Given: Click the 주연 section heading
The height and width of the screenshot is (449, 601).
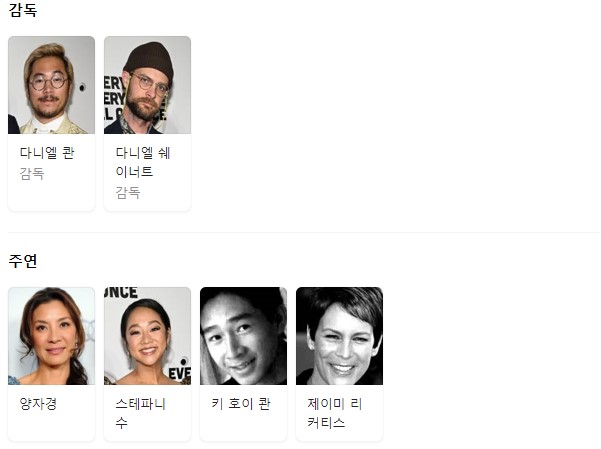Looking at the screenshot, I should (23, 261).
